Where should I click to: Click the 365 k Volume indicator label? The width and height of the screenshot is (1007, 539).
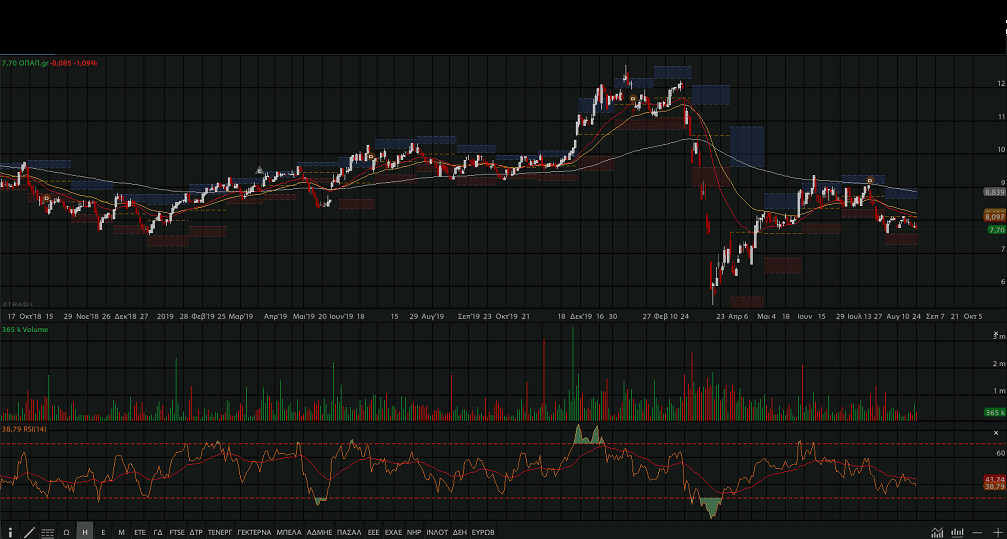click(26, 328)
